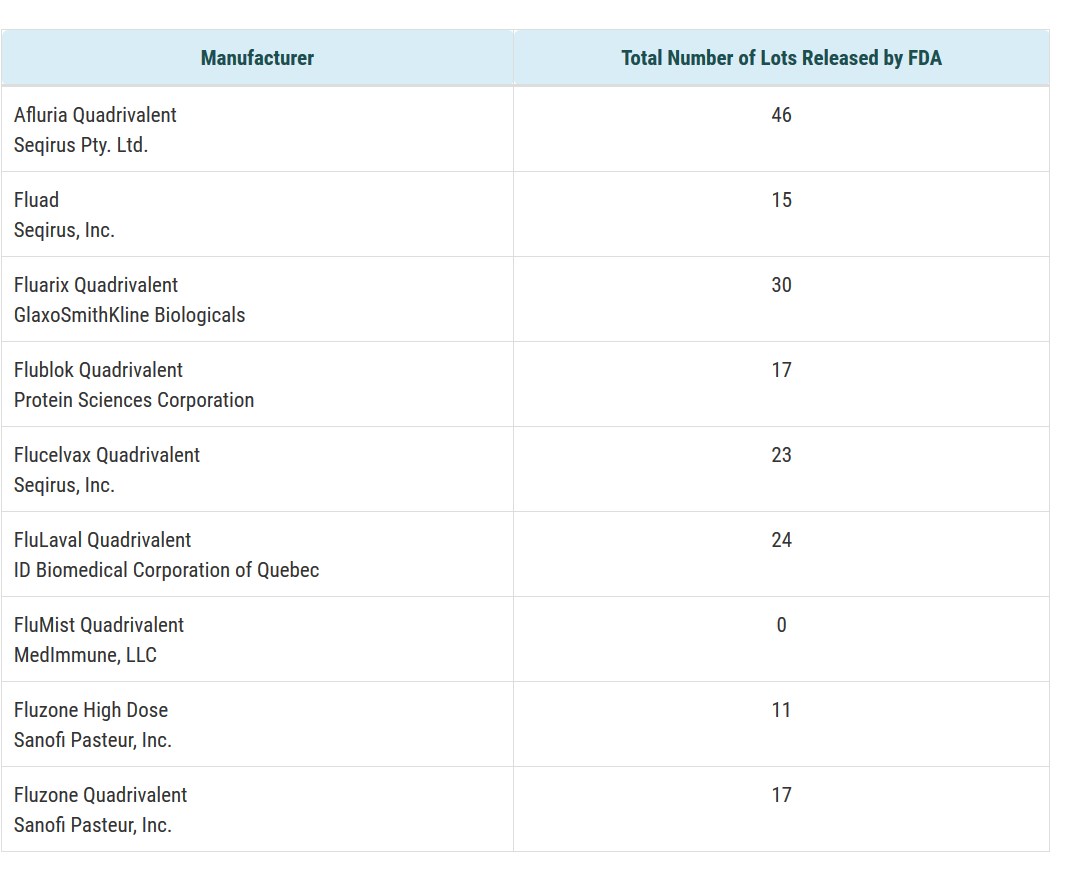Image resolution: width=1066 pixels, height=876 pixels.
Task: Select ID Biomedical Corporation of Quebec text
Action: click(166, 570)
